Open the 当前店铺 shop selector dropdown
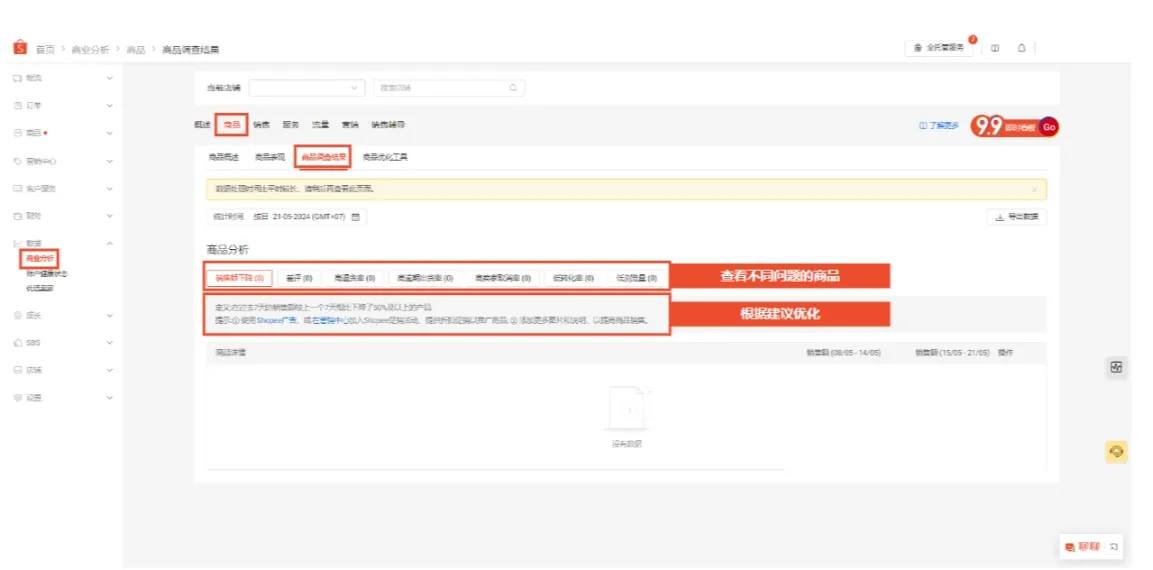 point(307,88)
